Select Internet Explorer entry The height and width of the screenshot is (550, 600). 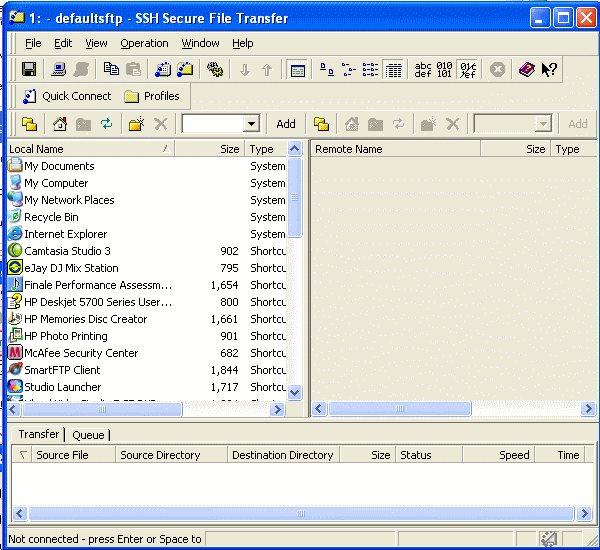[65, 234]
